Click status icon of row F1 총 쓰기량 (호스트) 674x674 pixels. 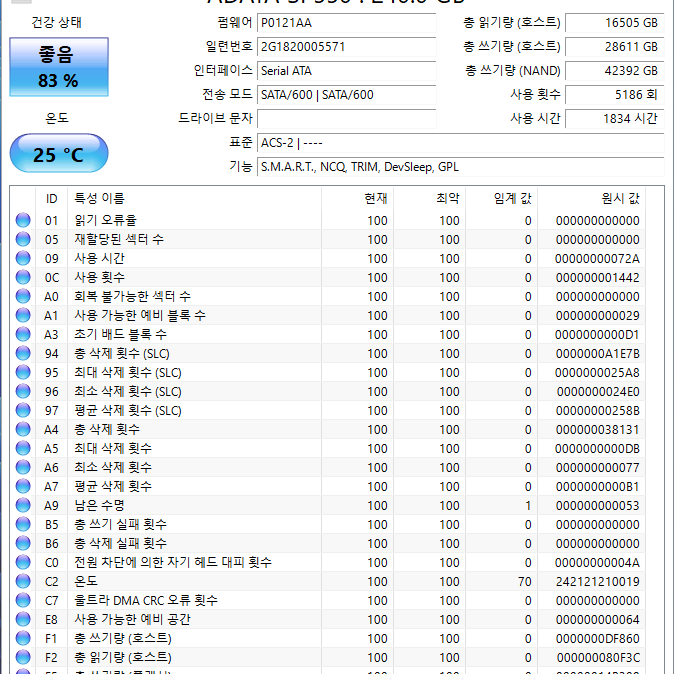(23, 638)
